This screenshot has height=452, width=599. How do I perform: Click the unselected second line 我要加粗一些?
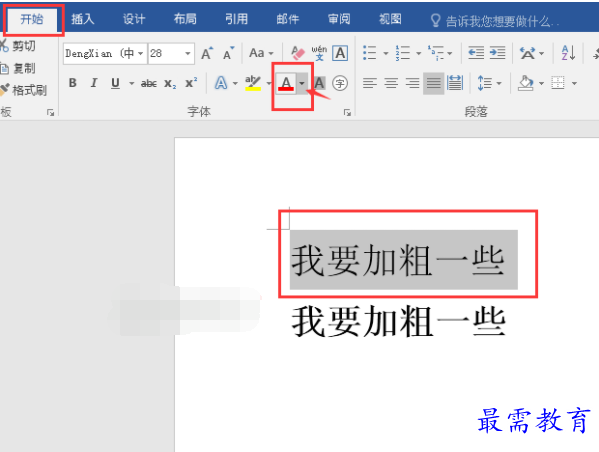pos(398,322)
